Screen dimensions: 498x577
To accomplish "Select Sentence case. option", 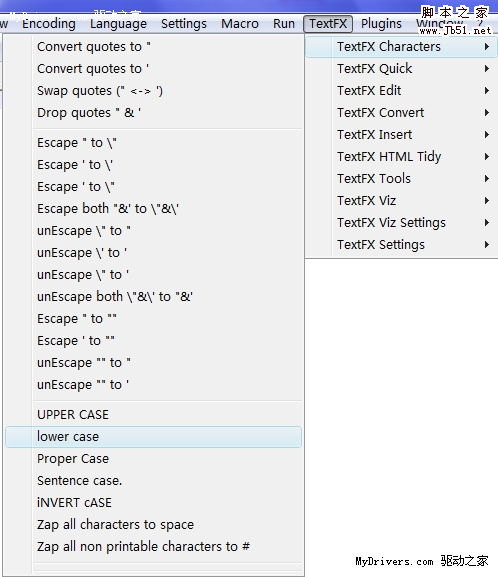I will tap(153, 481).
